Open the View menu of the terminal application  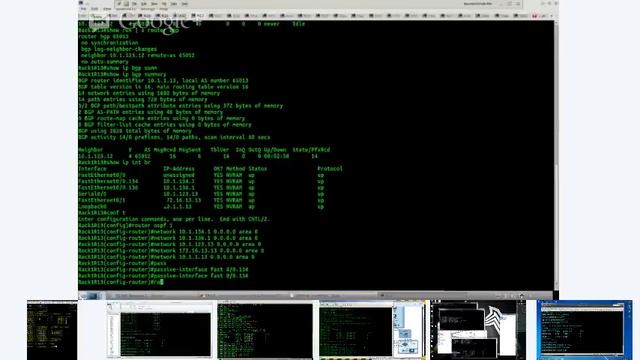pos(107,9)
